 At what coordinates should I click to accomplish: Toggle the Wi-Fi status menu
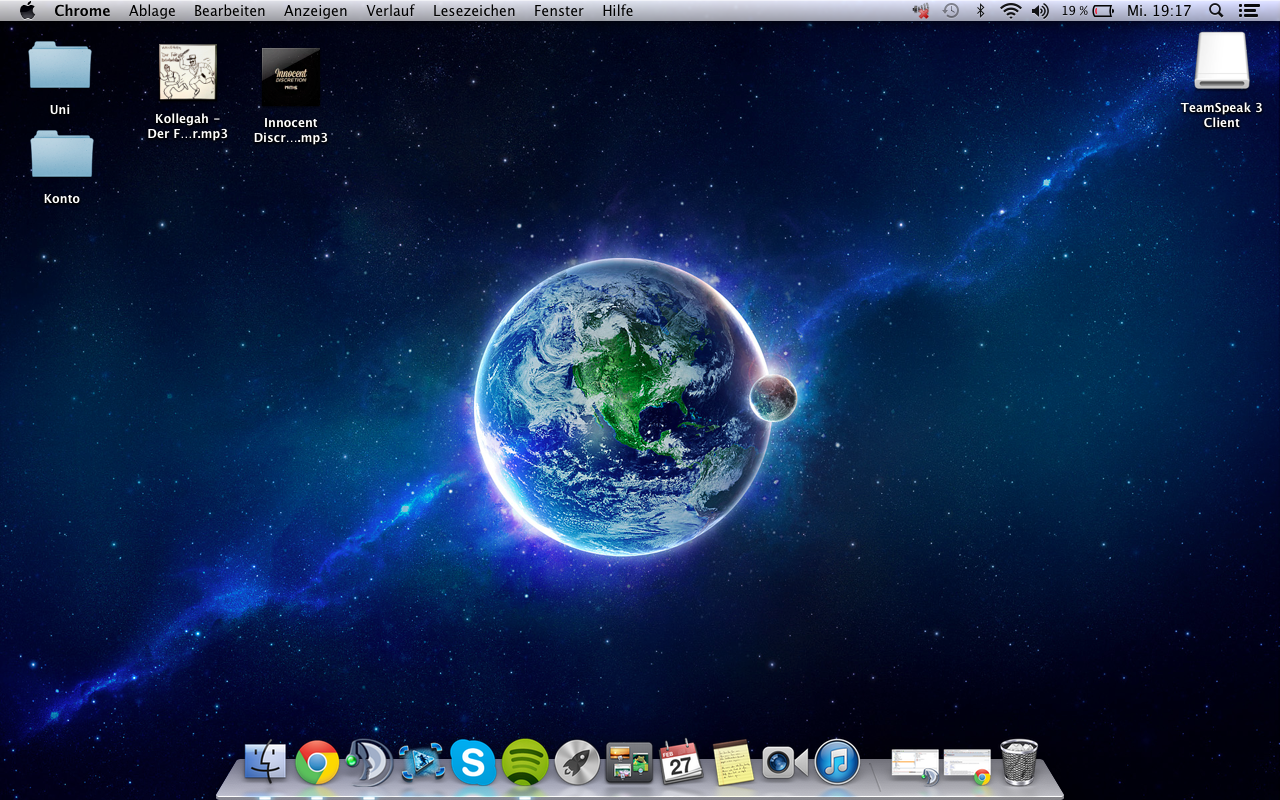coord(1011,11)
